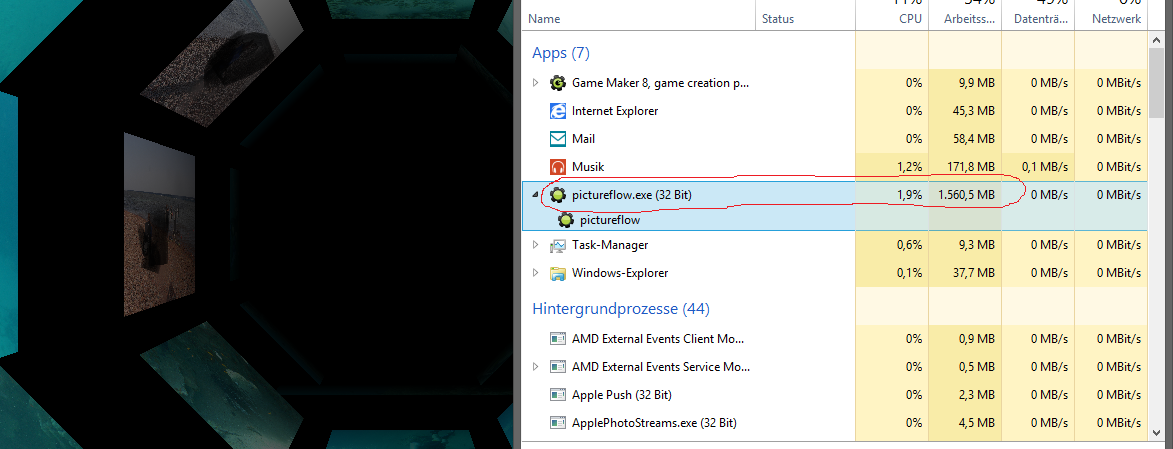Click the Apple Push process icon
Viewport: 1173px width, 449px height.
click(x=558, y=395)
